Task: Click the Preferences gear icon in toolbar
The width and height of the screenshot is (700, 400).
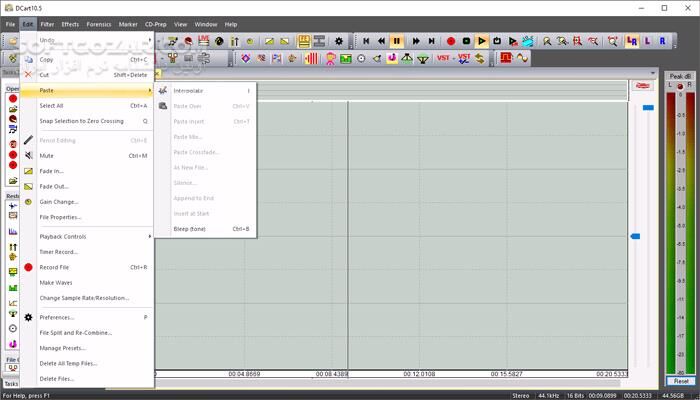Action: click(x=338, y=41)
